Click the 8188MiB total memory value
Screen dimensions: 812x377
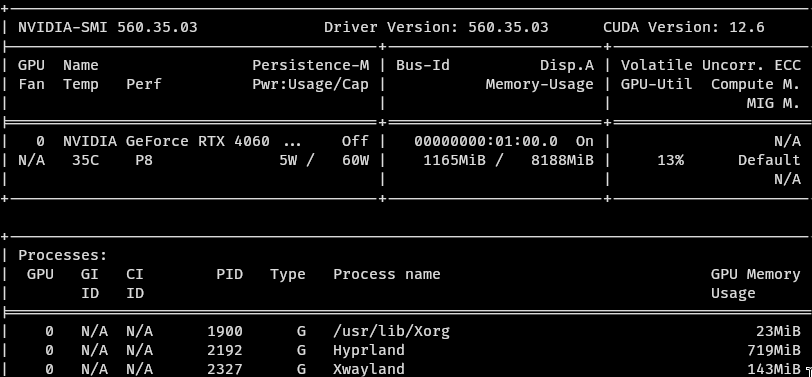[x=562, y=161]
